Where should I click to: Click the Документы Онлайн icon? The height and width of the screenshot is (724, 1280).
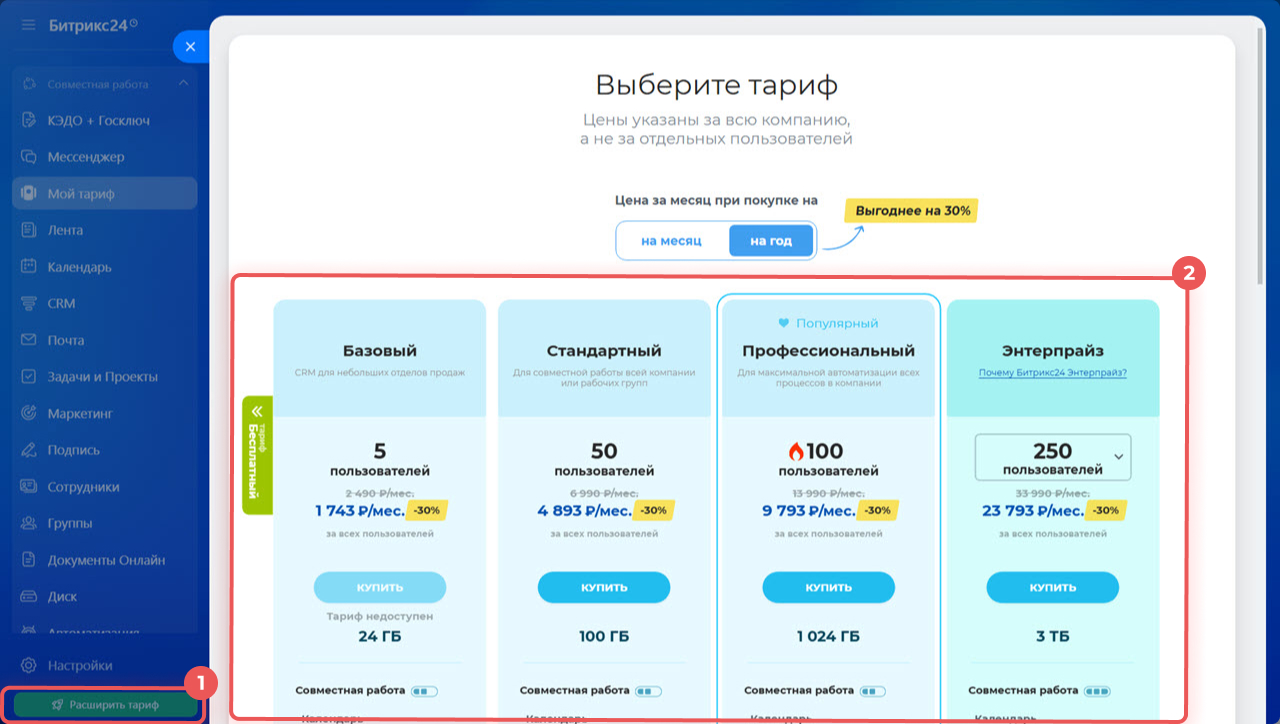click(x=30, y=560)
